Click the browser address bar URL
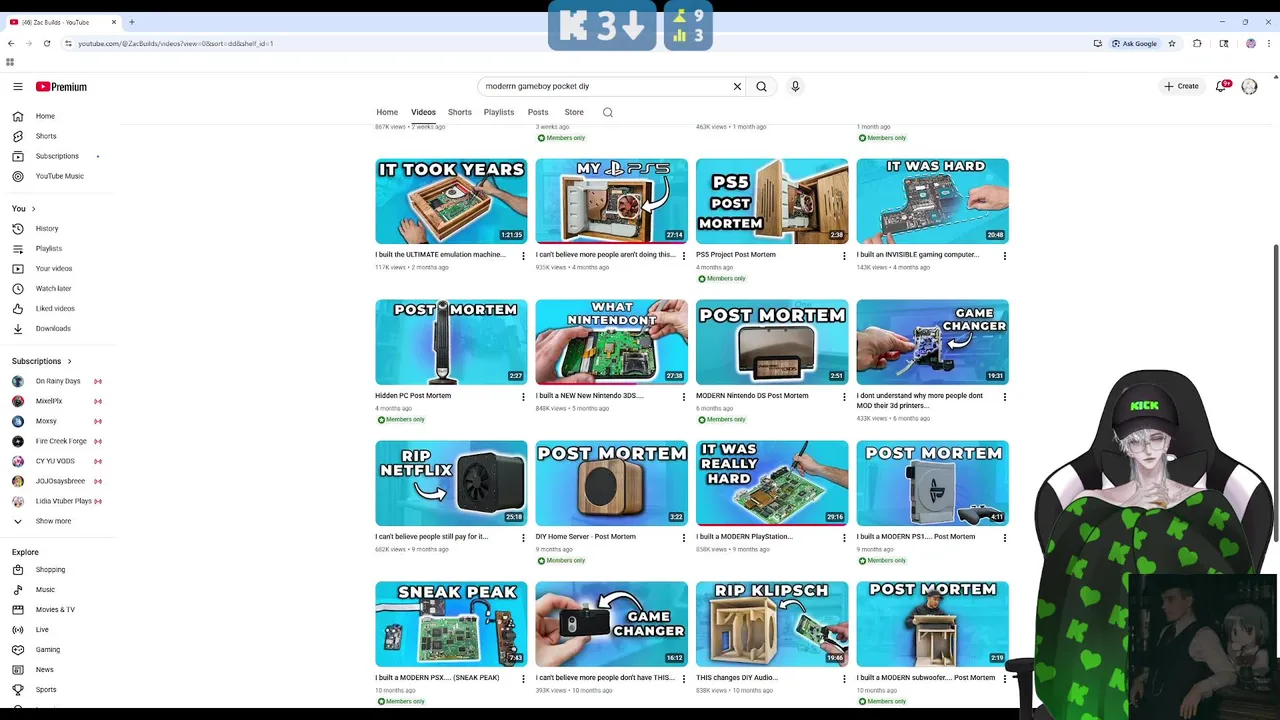Image resolution: width=1280 pixels, height=720 pixels. pyautogui.click(x=176, y=43)
